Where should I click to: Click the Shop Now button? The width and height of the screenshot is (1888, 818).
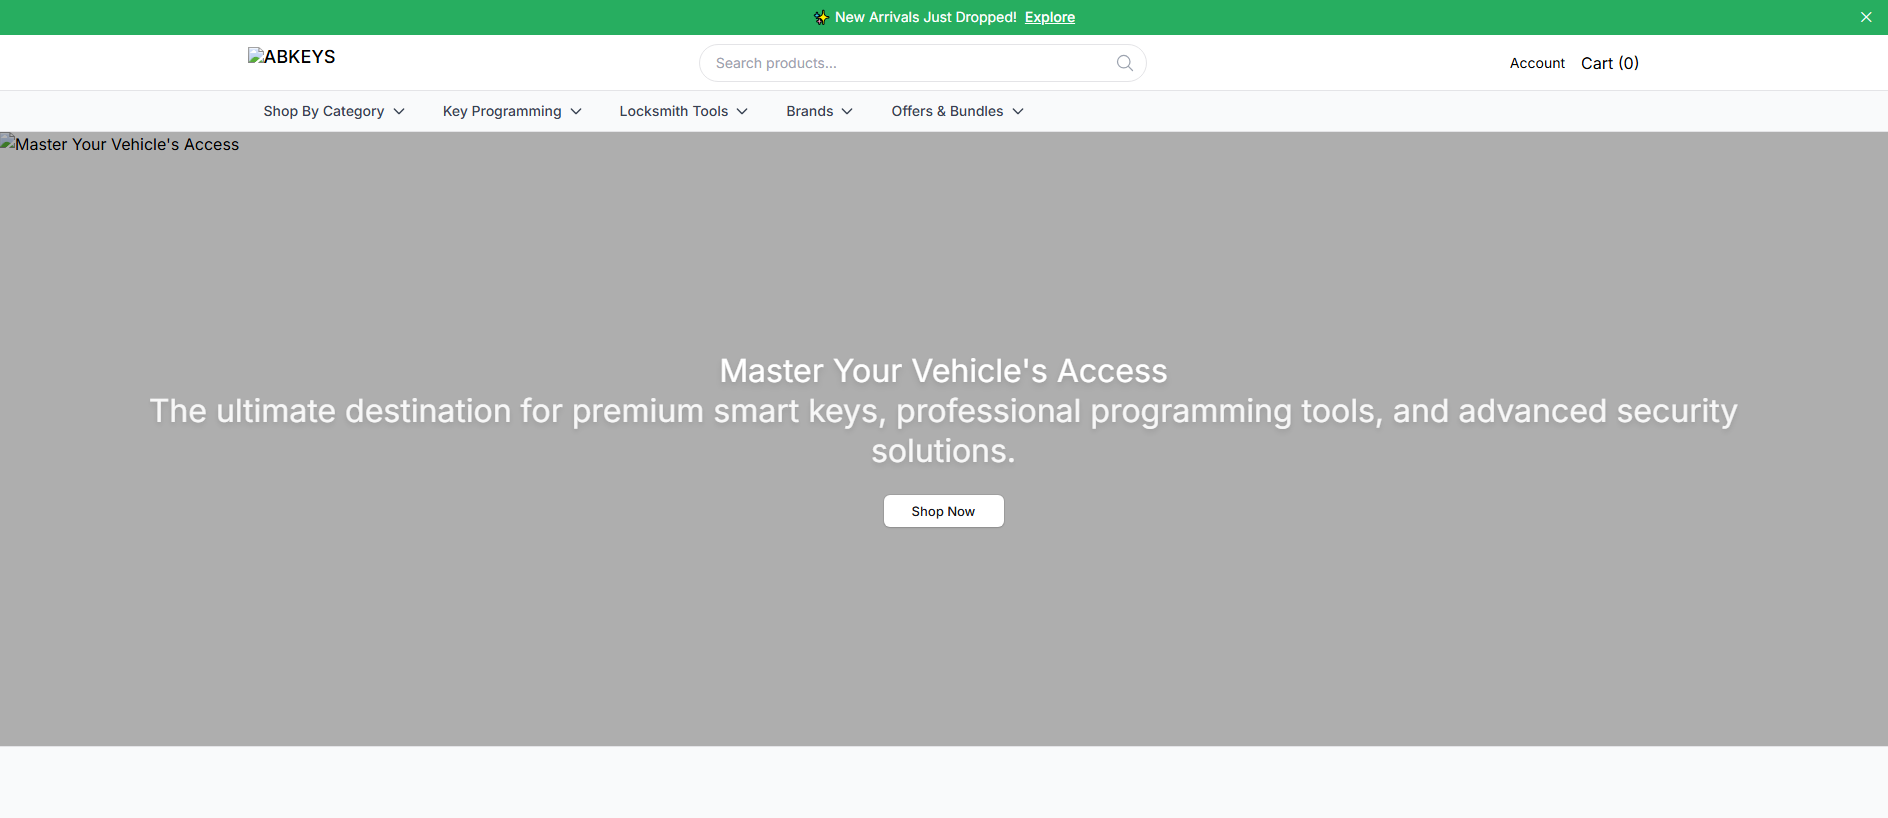click(943, 511)
